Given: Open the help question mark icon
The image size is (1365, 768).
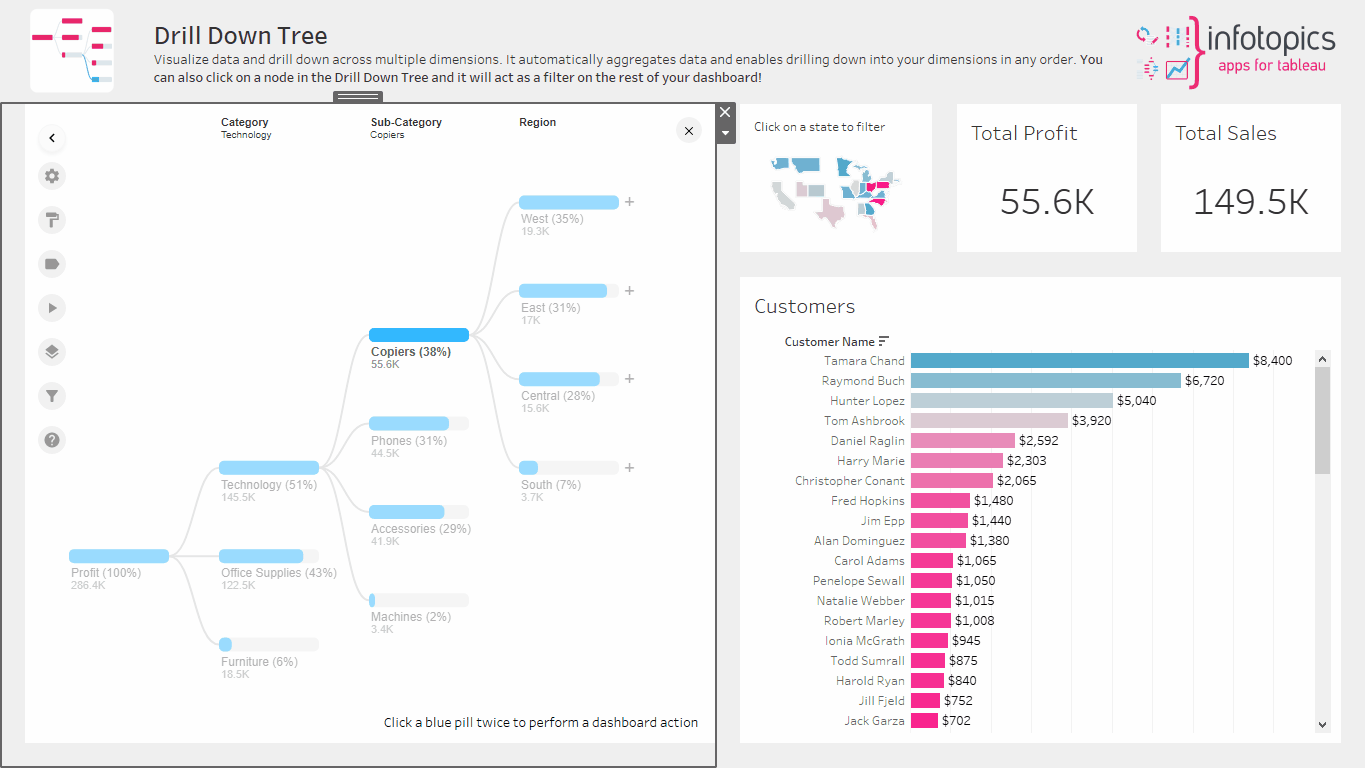Looking at the screenshot, I should point(52,439).
